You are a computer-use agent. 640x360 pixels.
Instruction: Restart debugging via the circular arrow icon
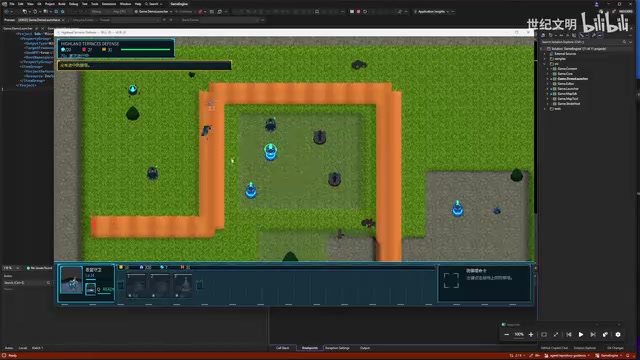click(x=365, y=11)
